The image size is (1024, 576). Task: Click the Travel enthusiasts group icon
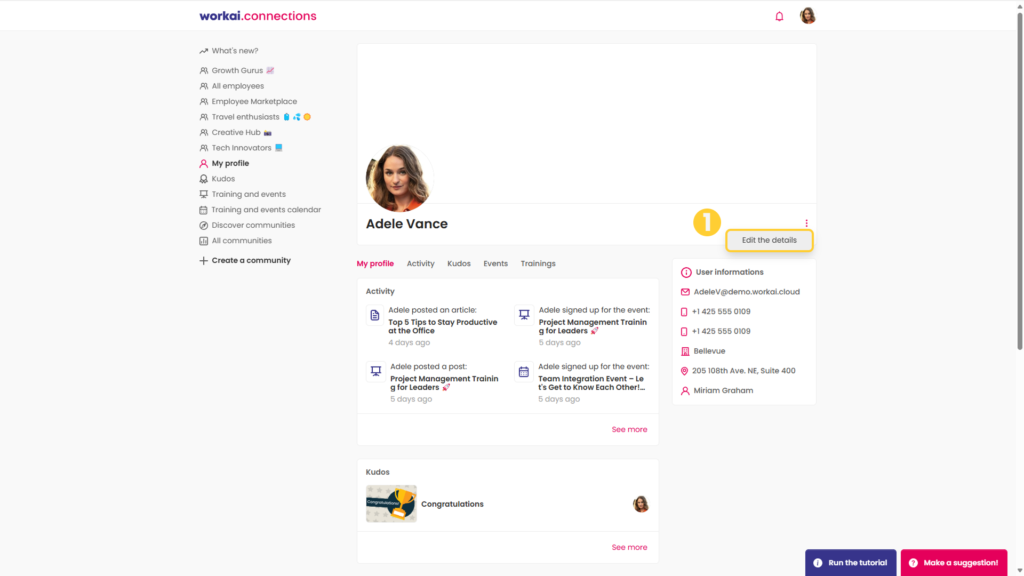(204, 117)
